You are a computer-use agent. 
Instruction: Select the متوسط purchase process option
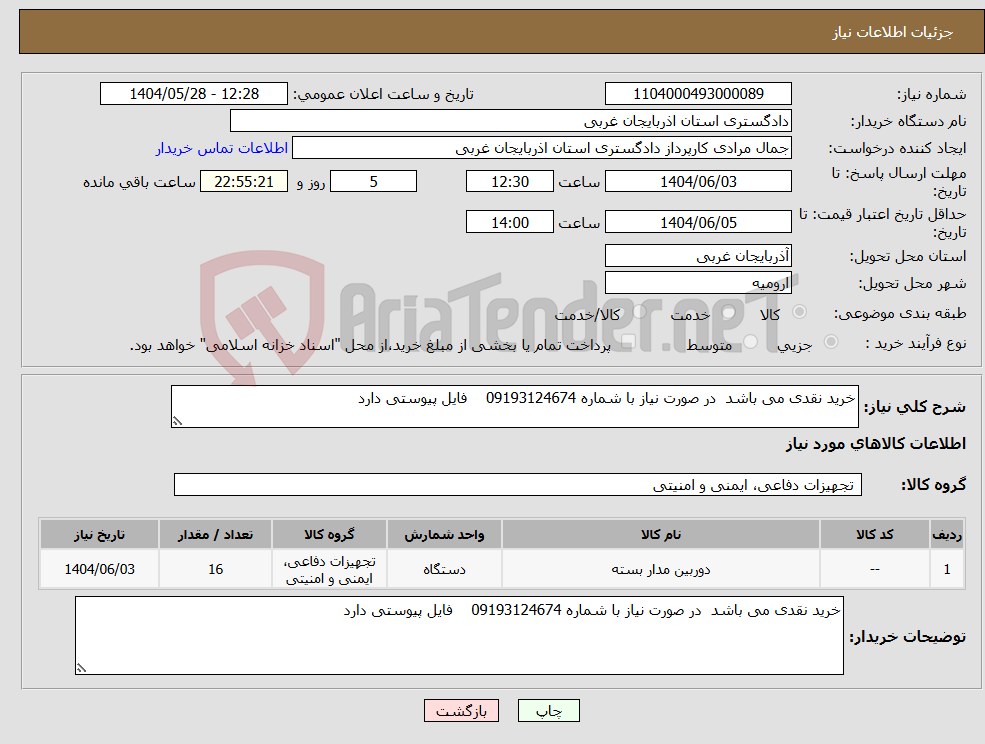click(751, 340)
